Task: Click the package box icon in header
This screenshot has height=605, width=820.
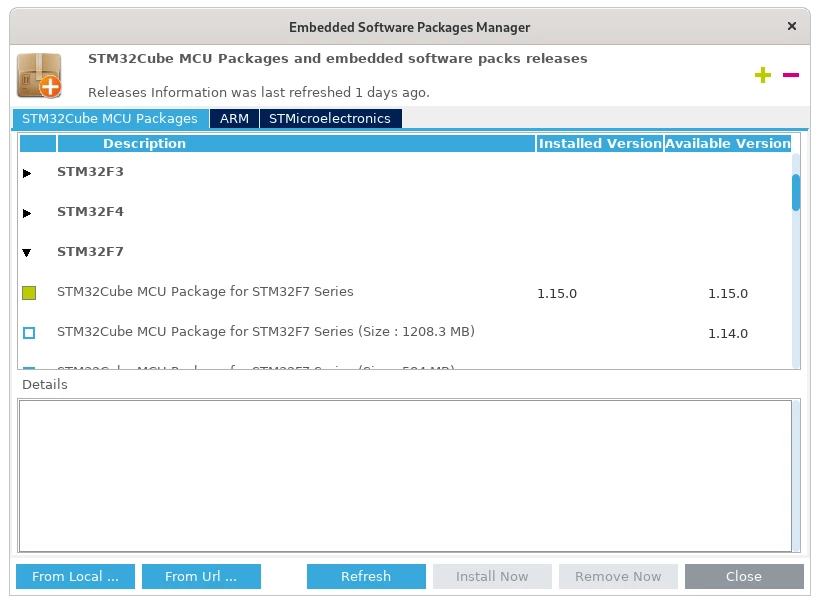Action: [39, 76]
